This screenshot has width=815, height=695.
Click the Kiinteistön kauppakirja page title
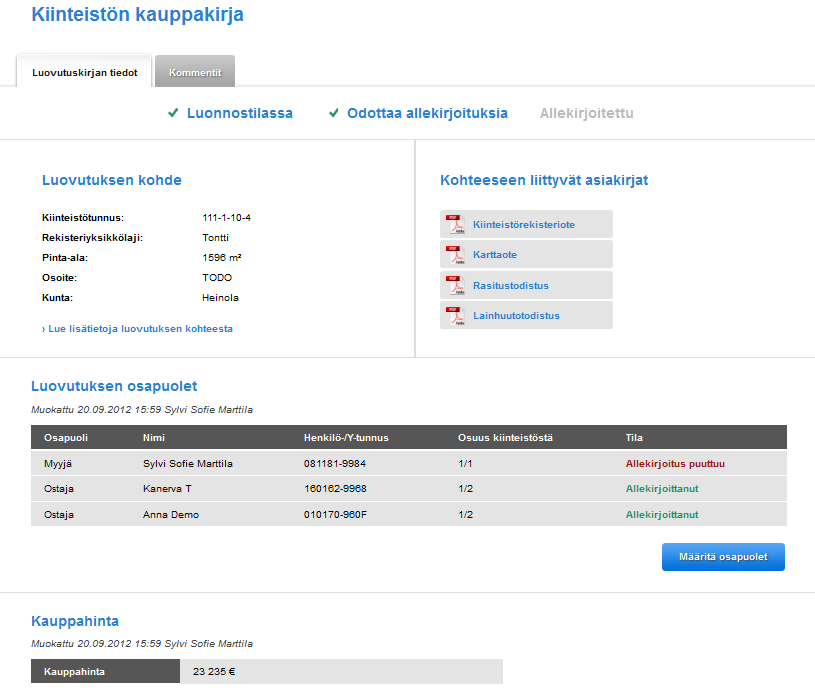click(137, 15)
